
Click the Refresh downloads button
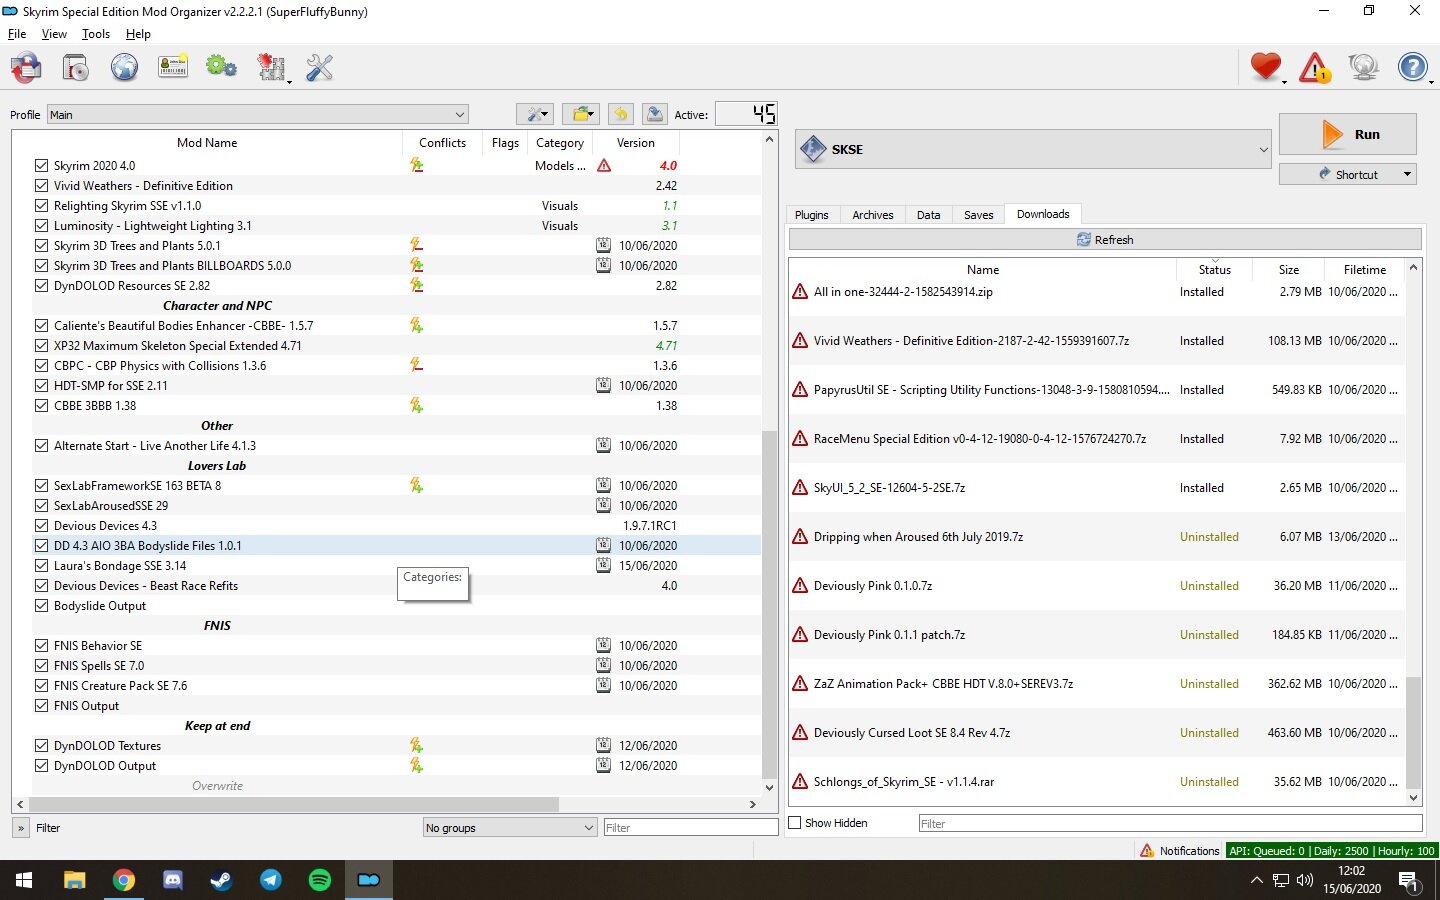click(1105, 240)
